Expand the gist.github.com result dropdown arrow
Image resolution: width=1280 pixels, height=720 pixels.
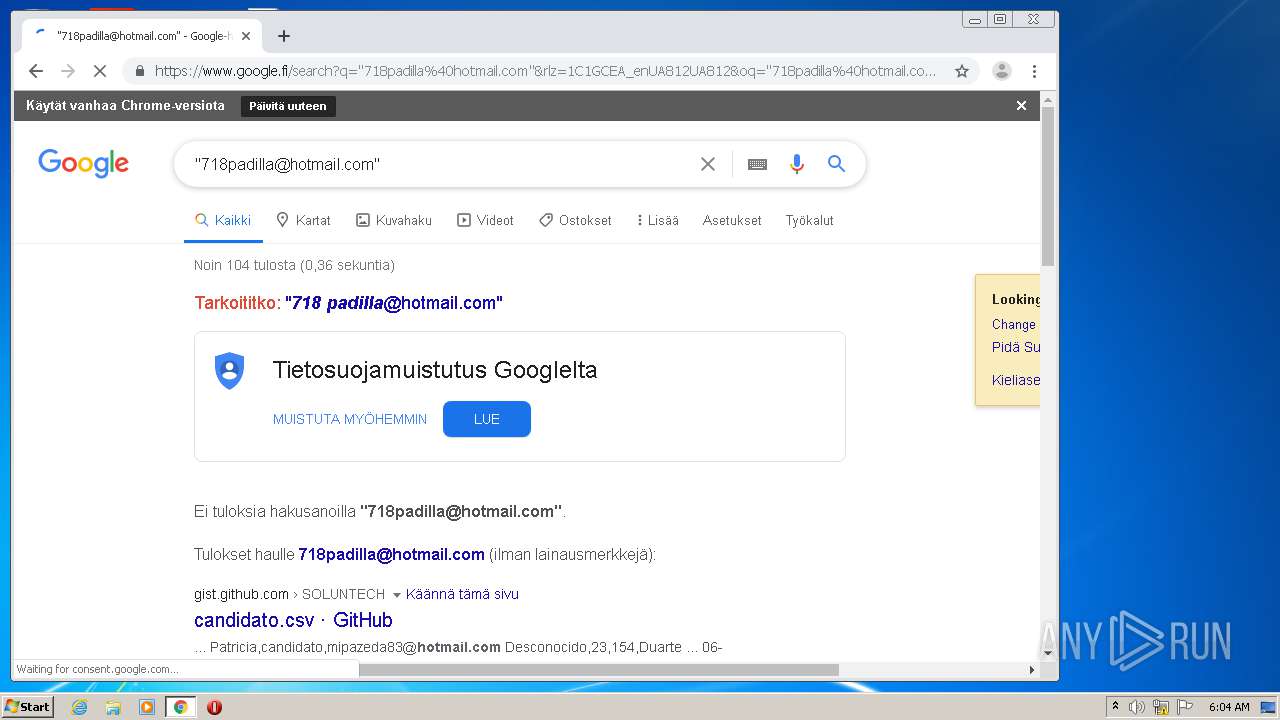click(x=396, y=595)
